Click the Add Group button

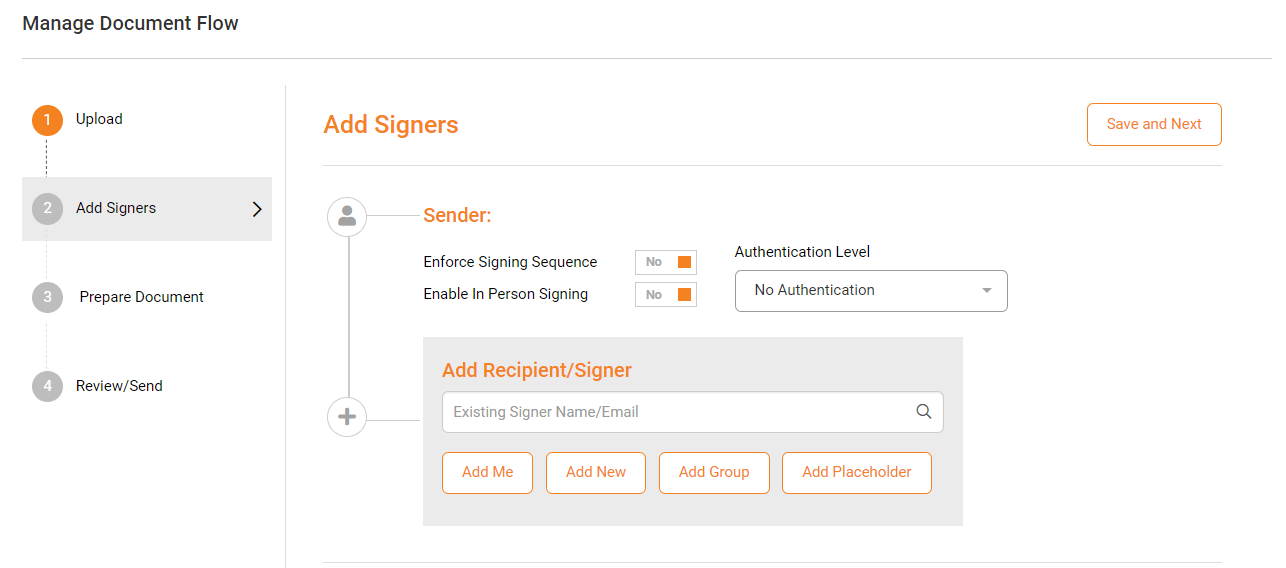[x=714, y=473]
